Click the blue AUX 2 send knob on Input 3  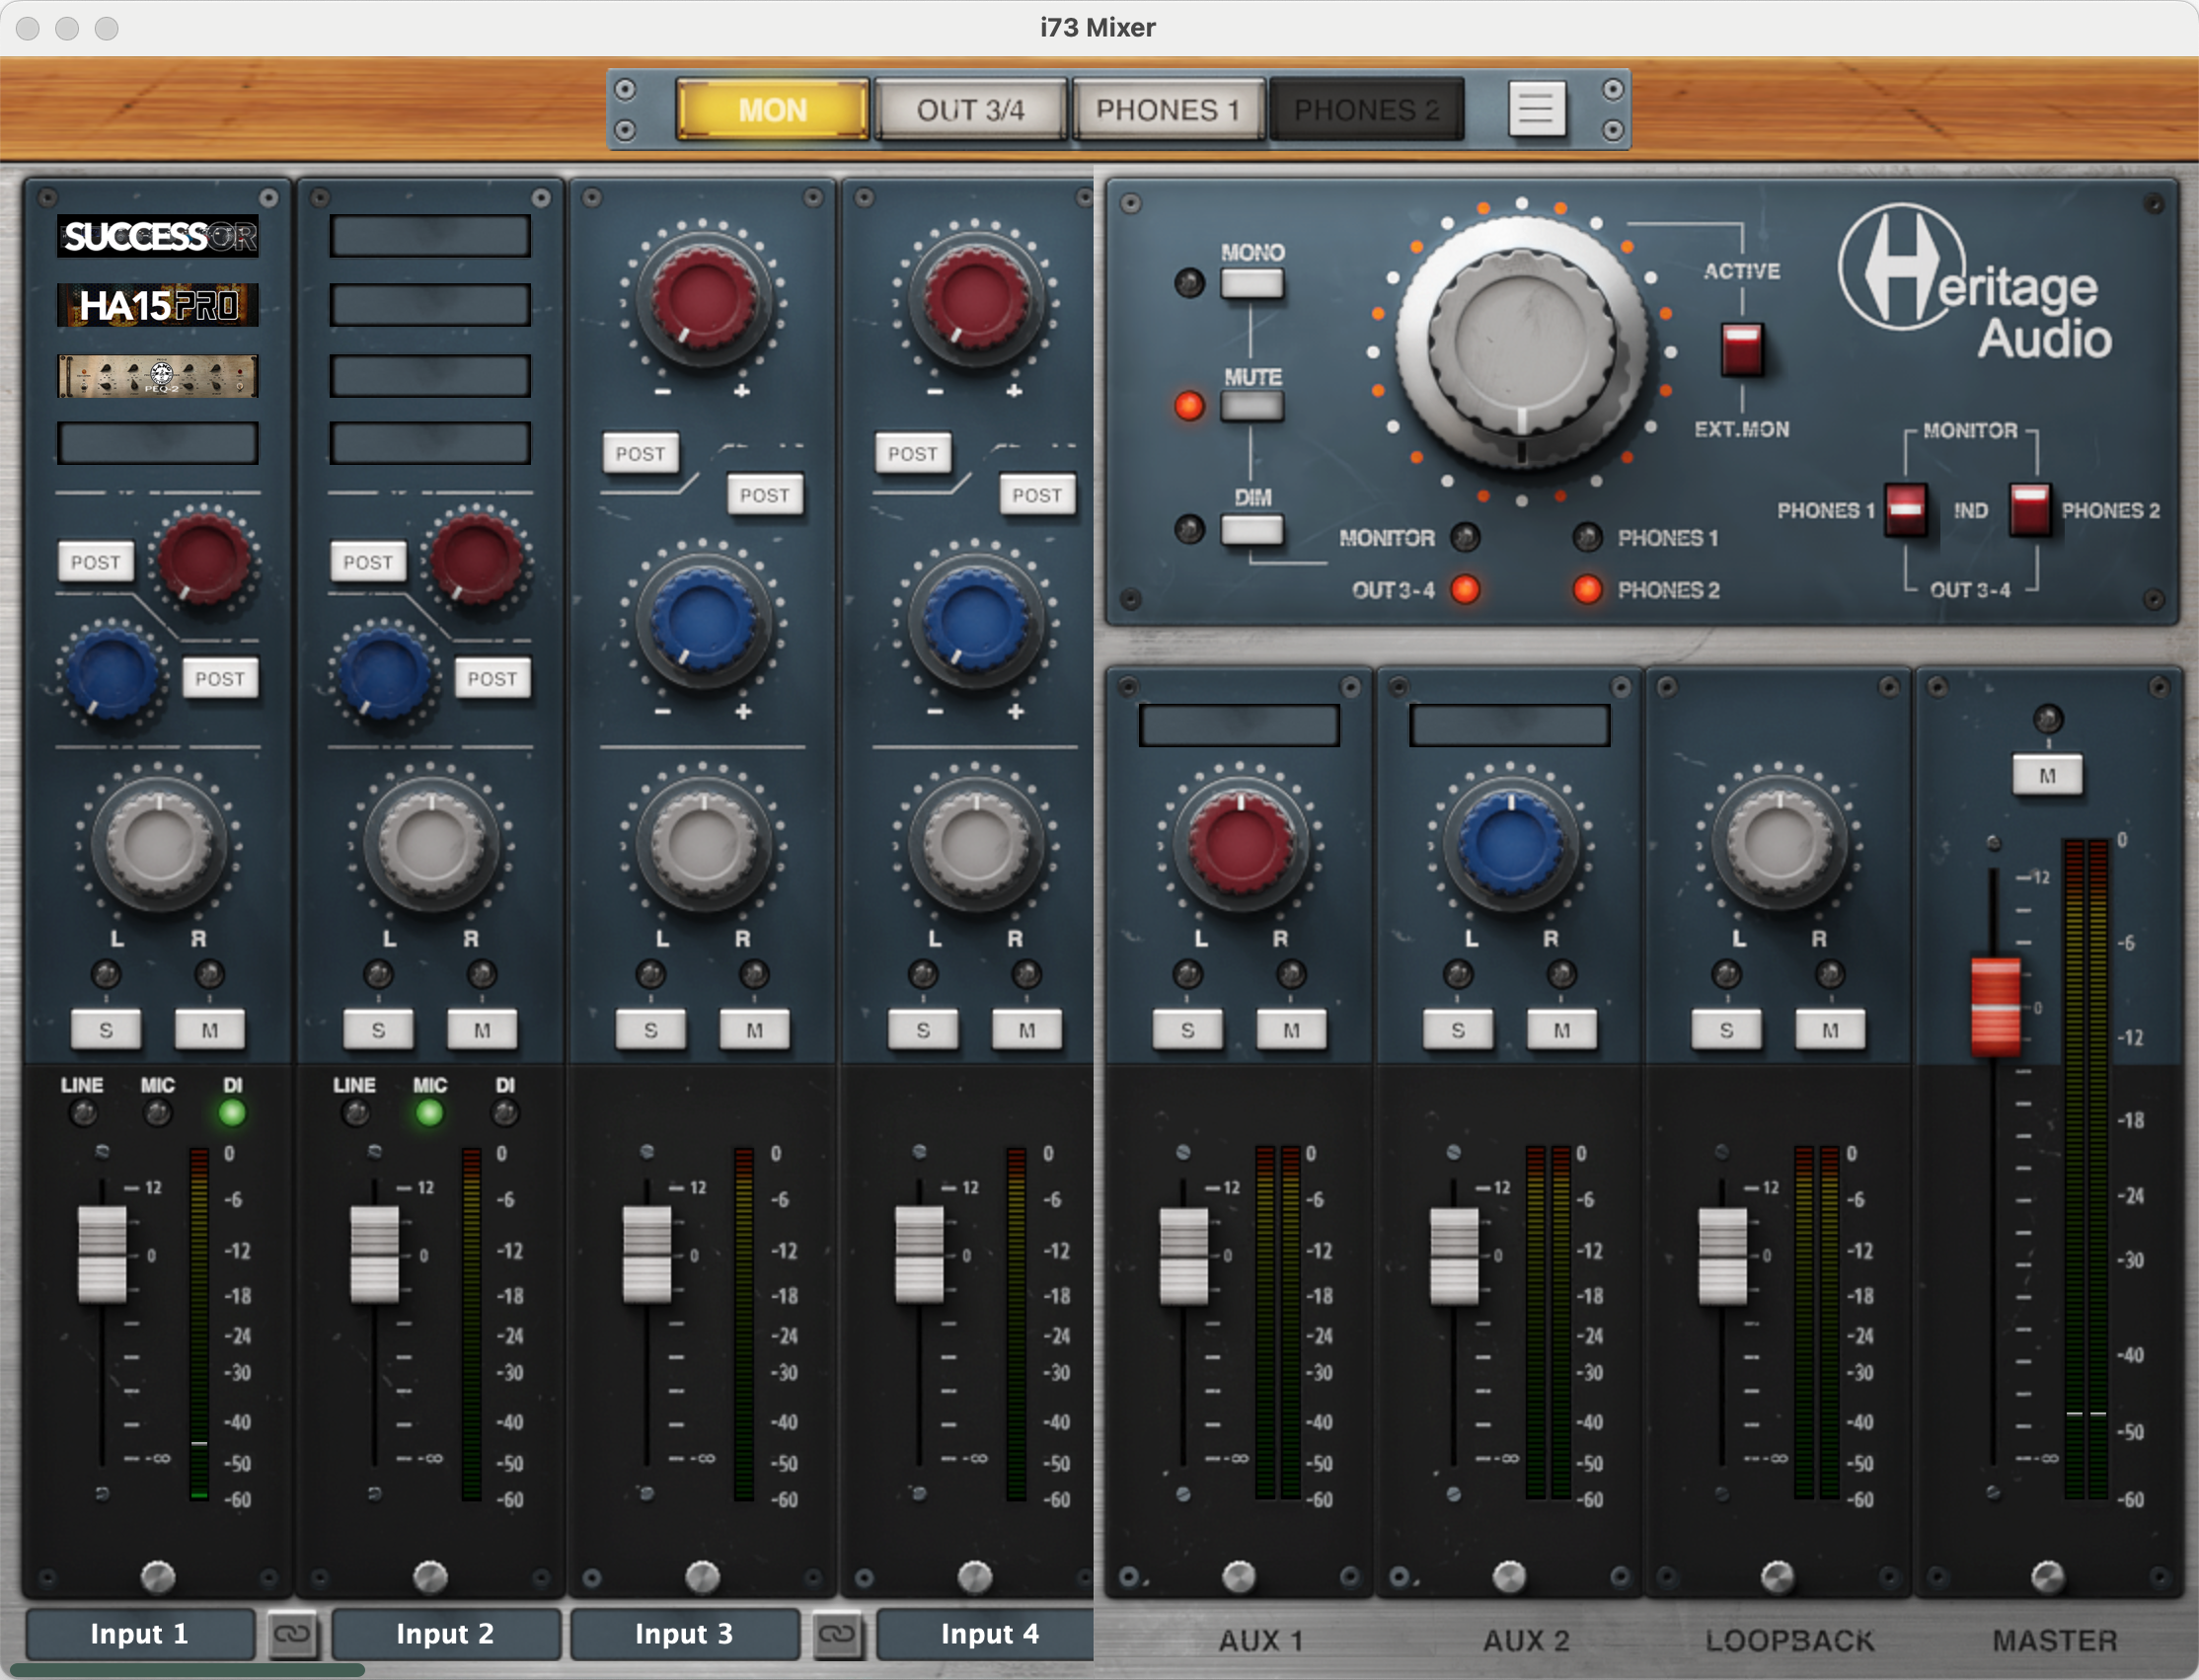pyautogui.click(x=703, y=621)
